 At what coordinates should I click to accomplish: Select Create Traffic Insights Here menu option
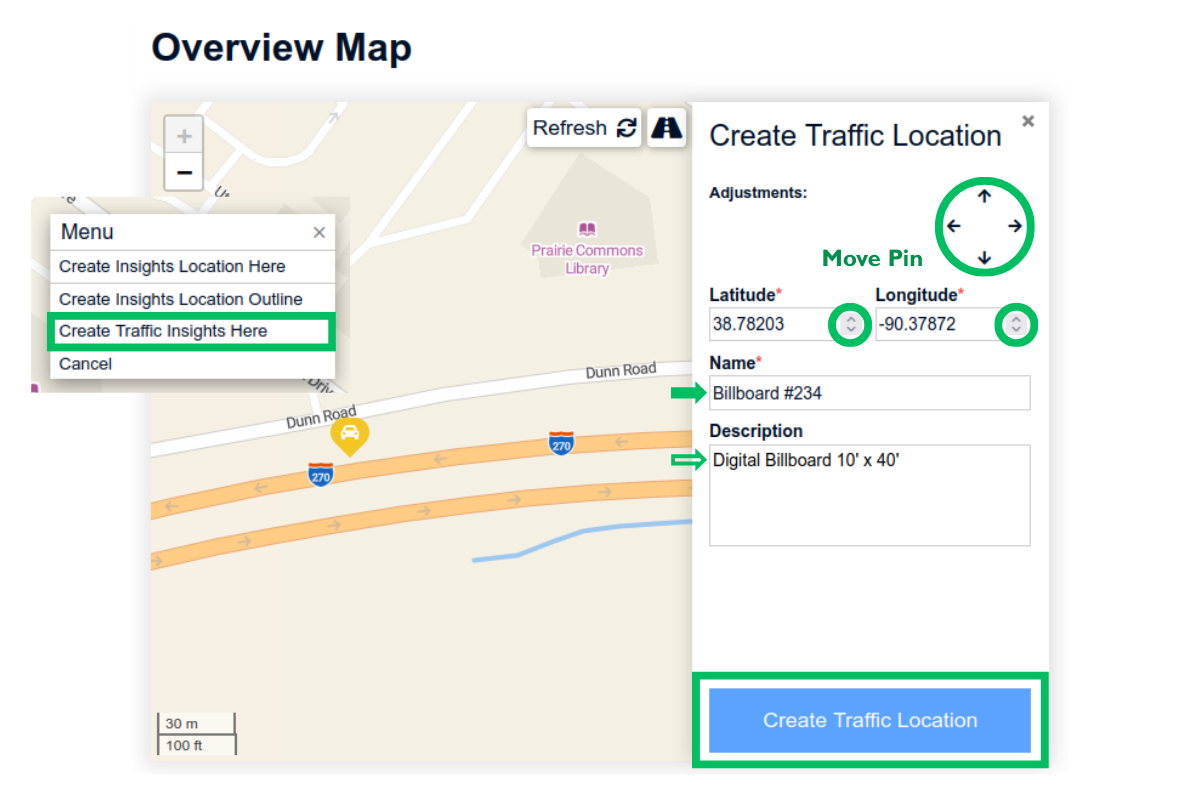[x=160, y=330]
